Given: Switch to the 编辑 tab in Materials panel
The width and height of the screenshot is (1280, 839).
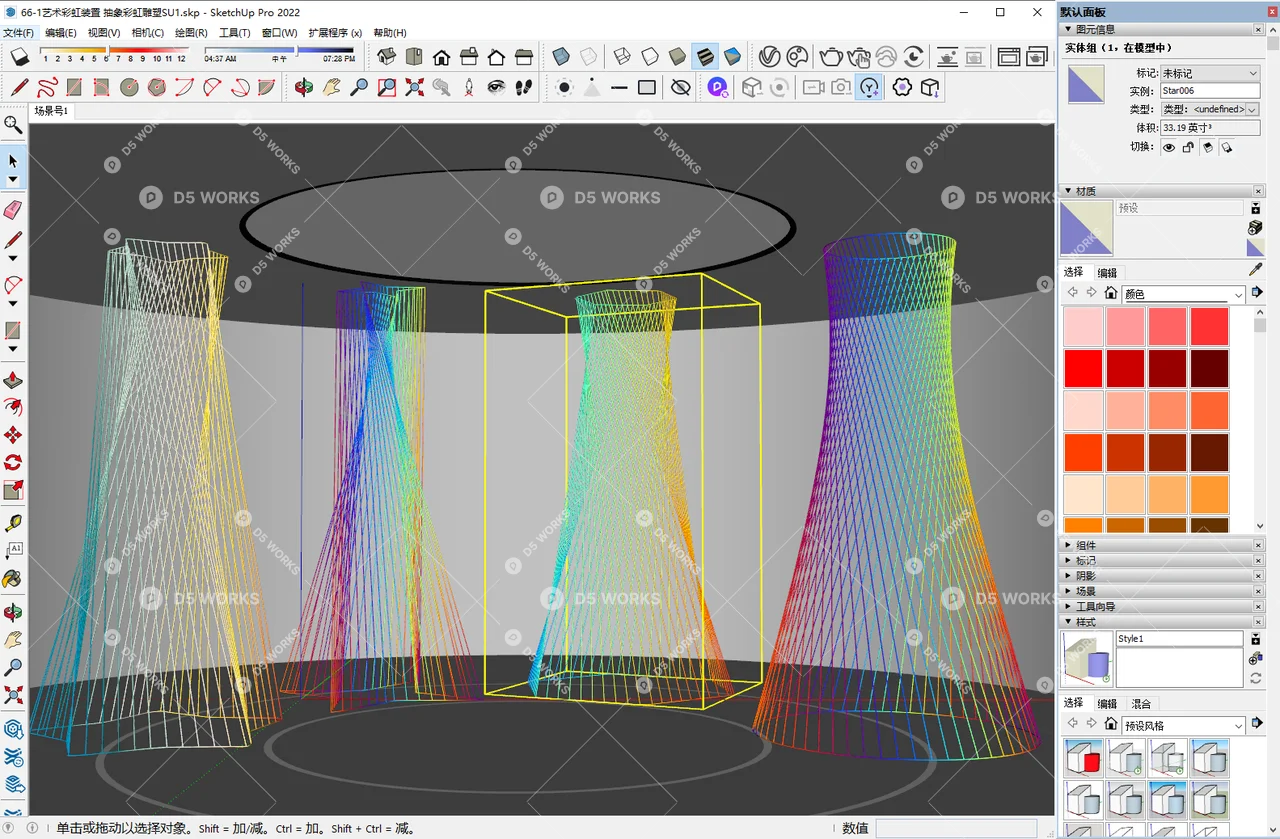Looking at the screenshot, I should 1107,272.
